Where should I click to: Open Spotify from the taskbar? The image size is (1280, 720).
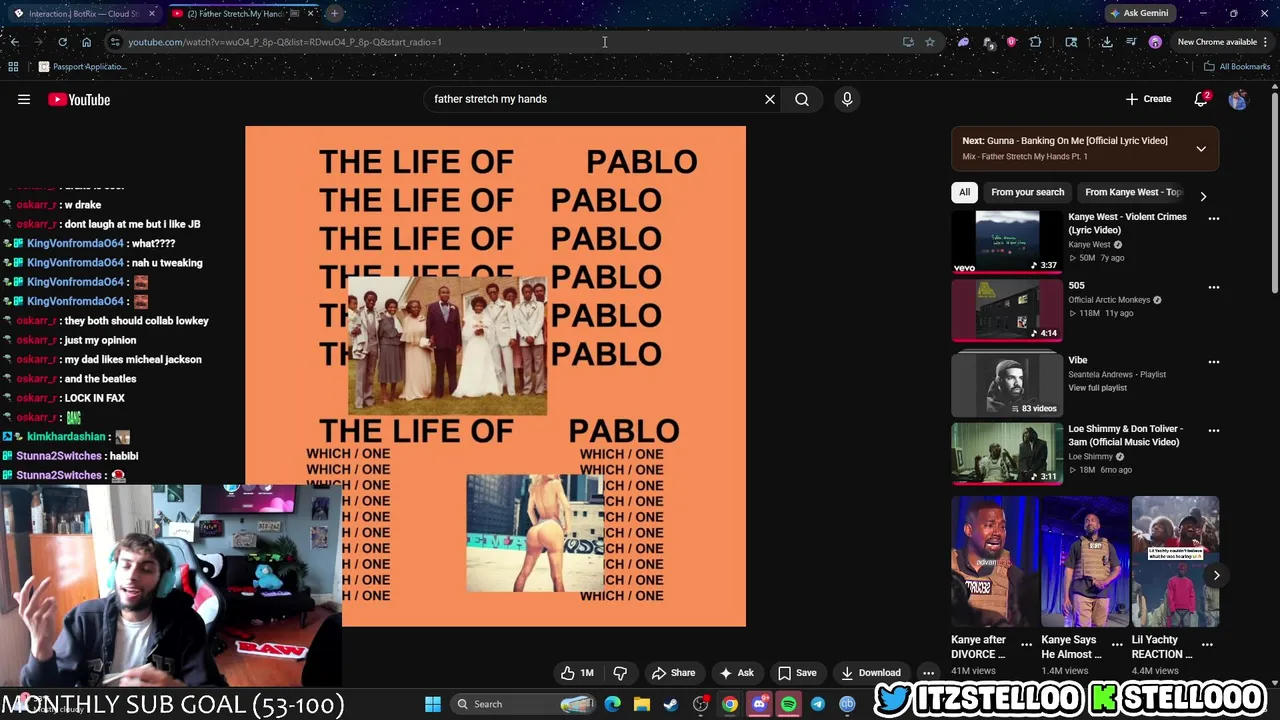pyautogui.click(x=789, y=704)
